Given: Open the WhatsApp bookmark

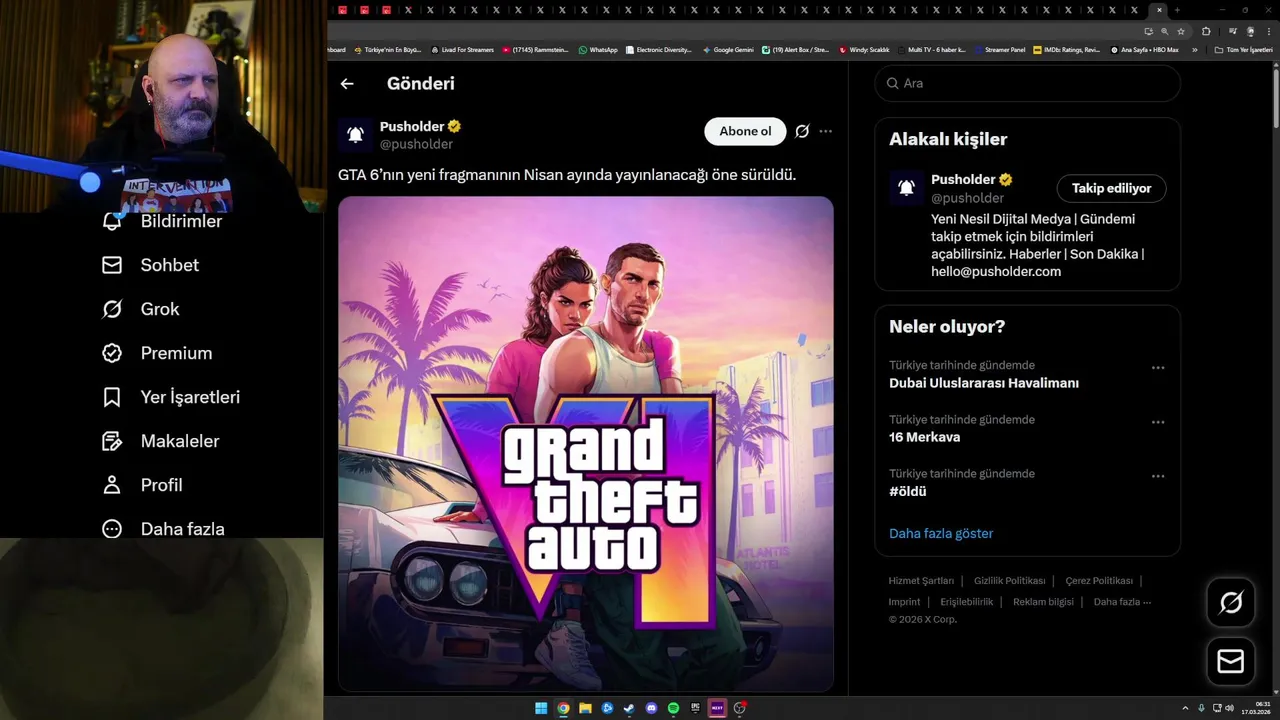Looking at the screenshot, I should [598, 49].
